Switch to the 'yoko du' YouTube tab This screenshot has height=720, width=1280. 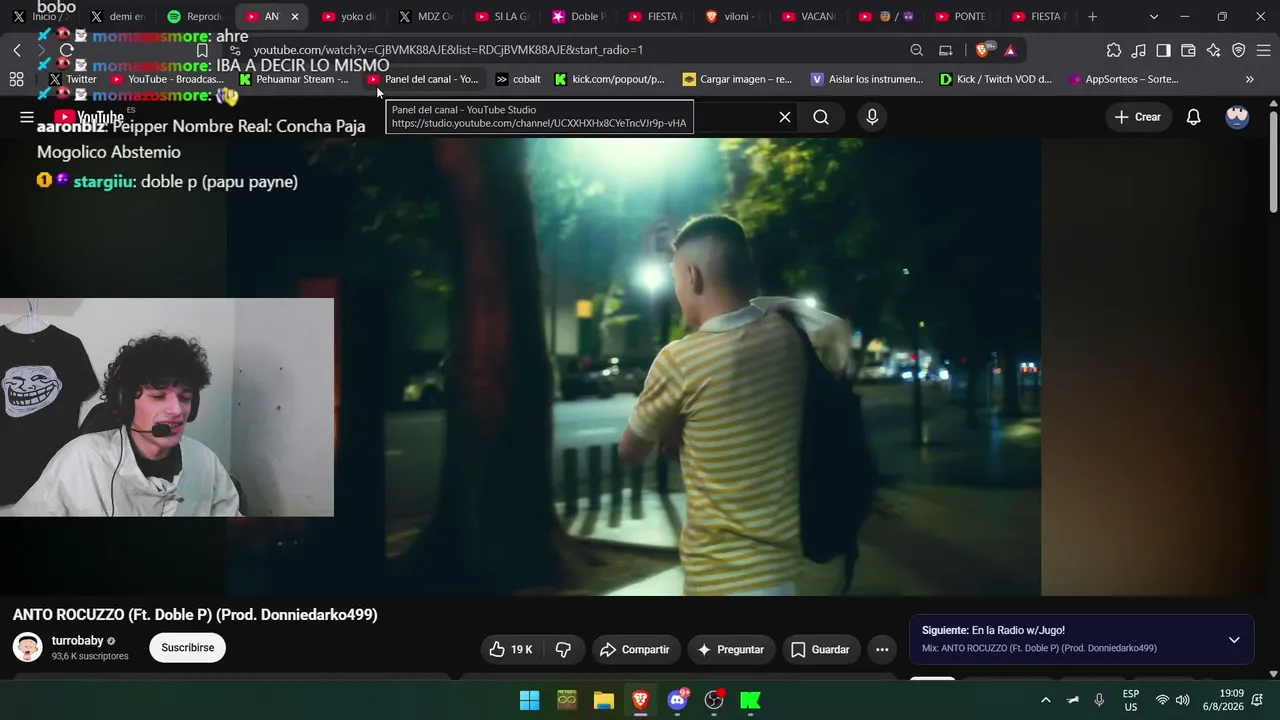tap(350, 17)
